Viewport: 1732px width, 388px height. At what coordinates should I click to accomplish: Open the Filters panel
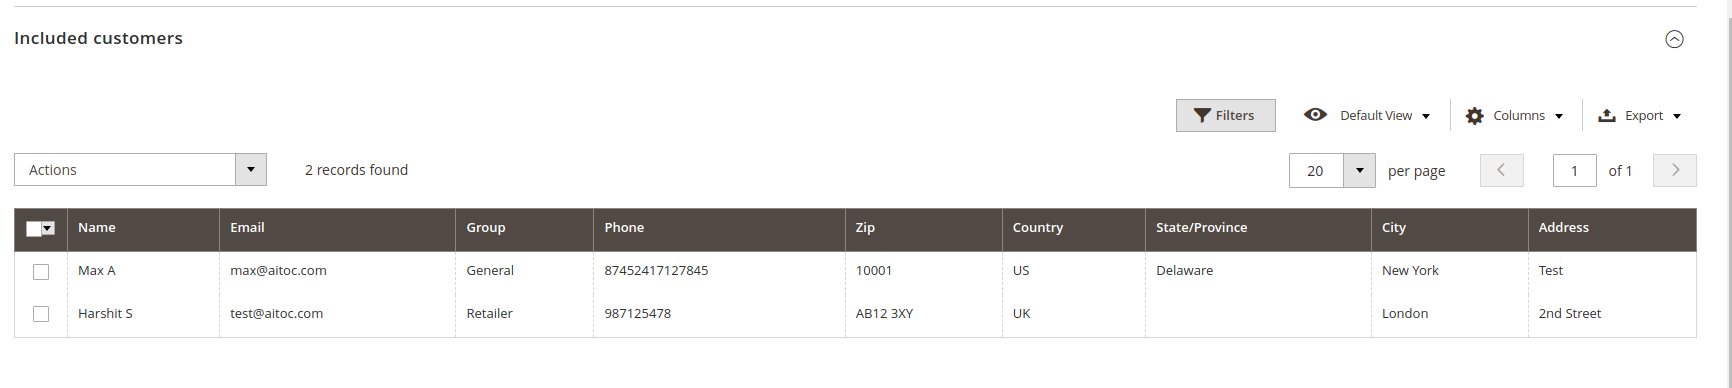[1225, 115]
